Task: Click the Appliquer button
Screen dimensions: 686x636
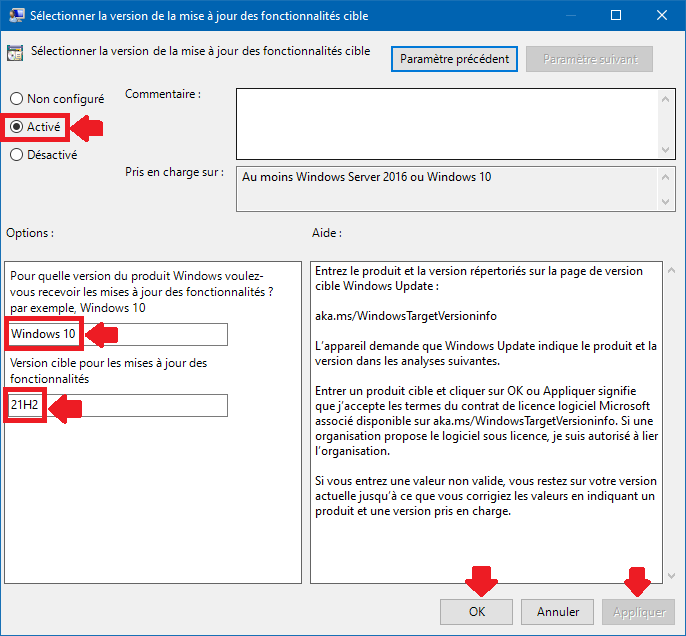Action: tap(638, 612)
